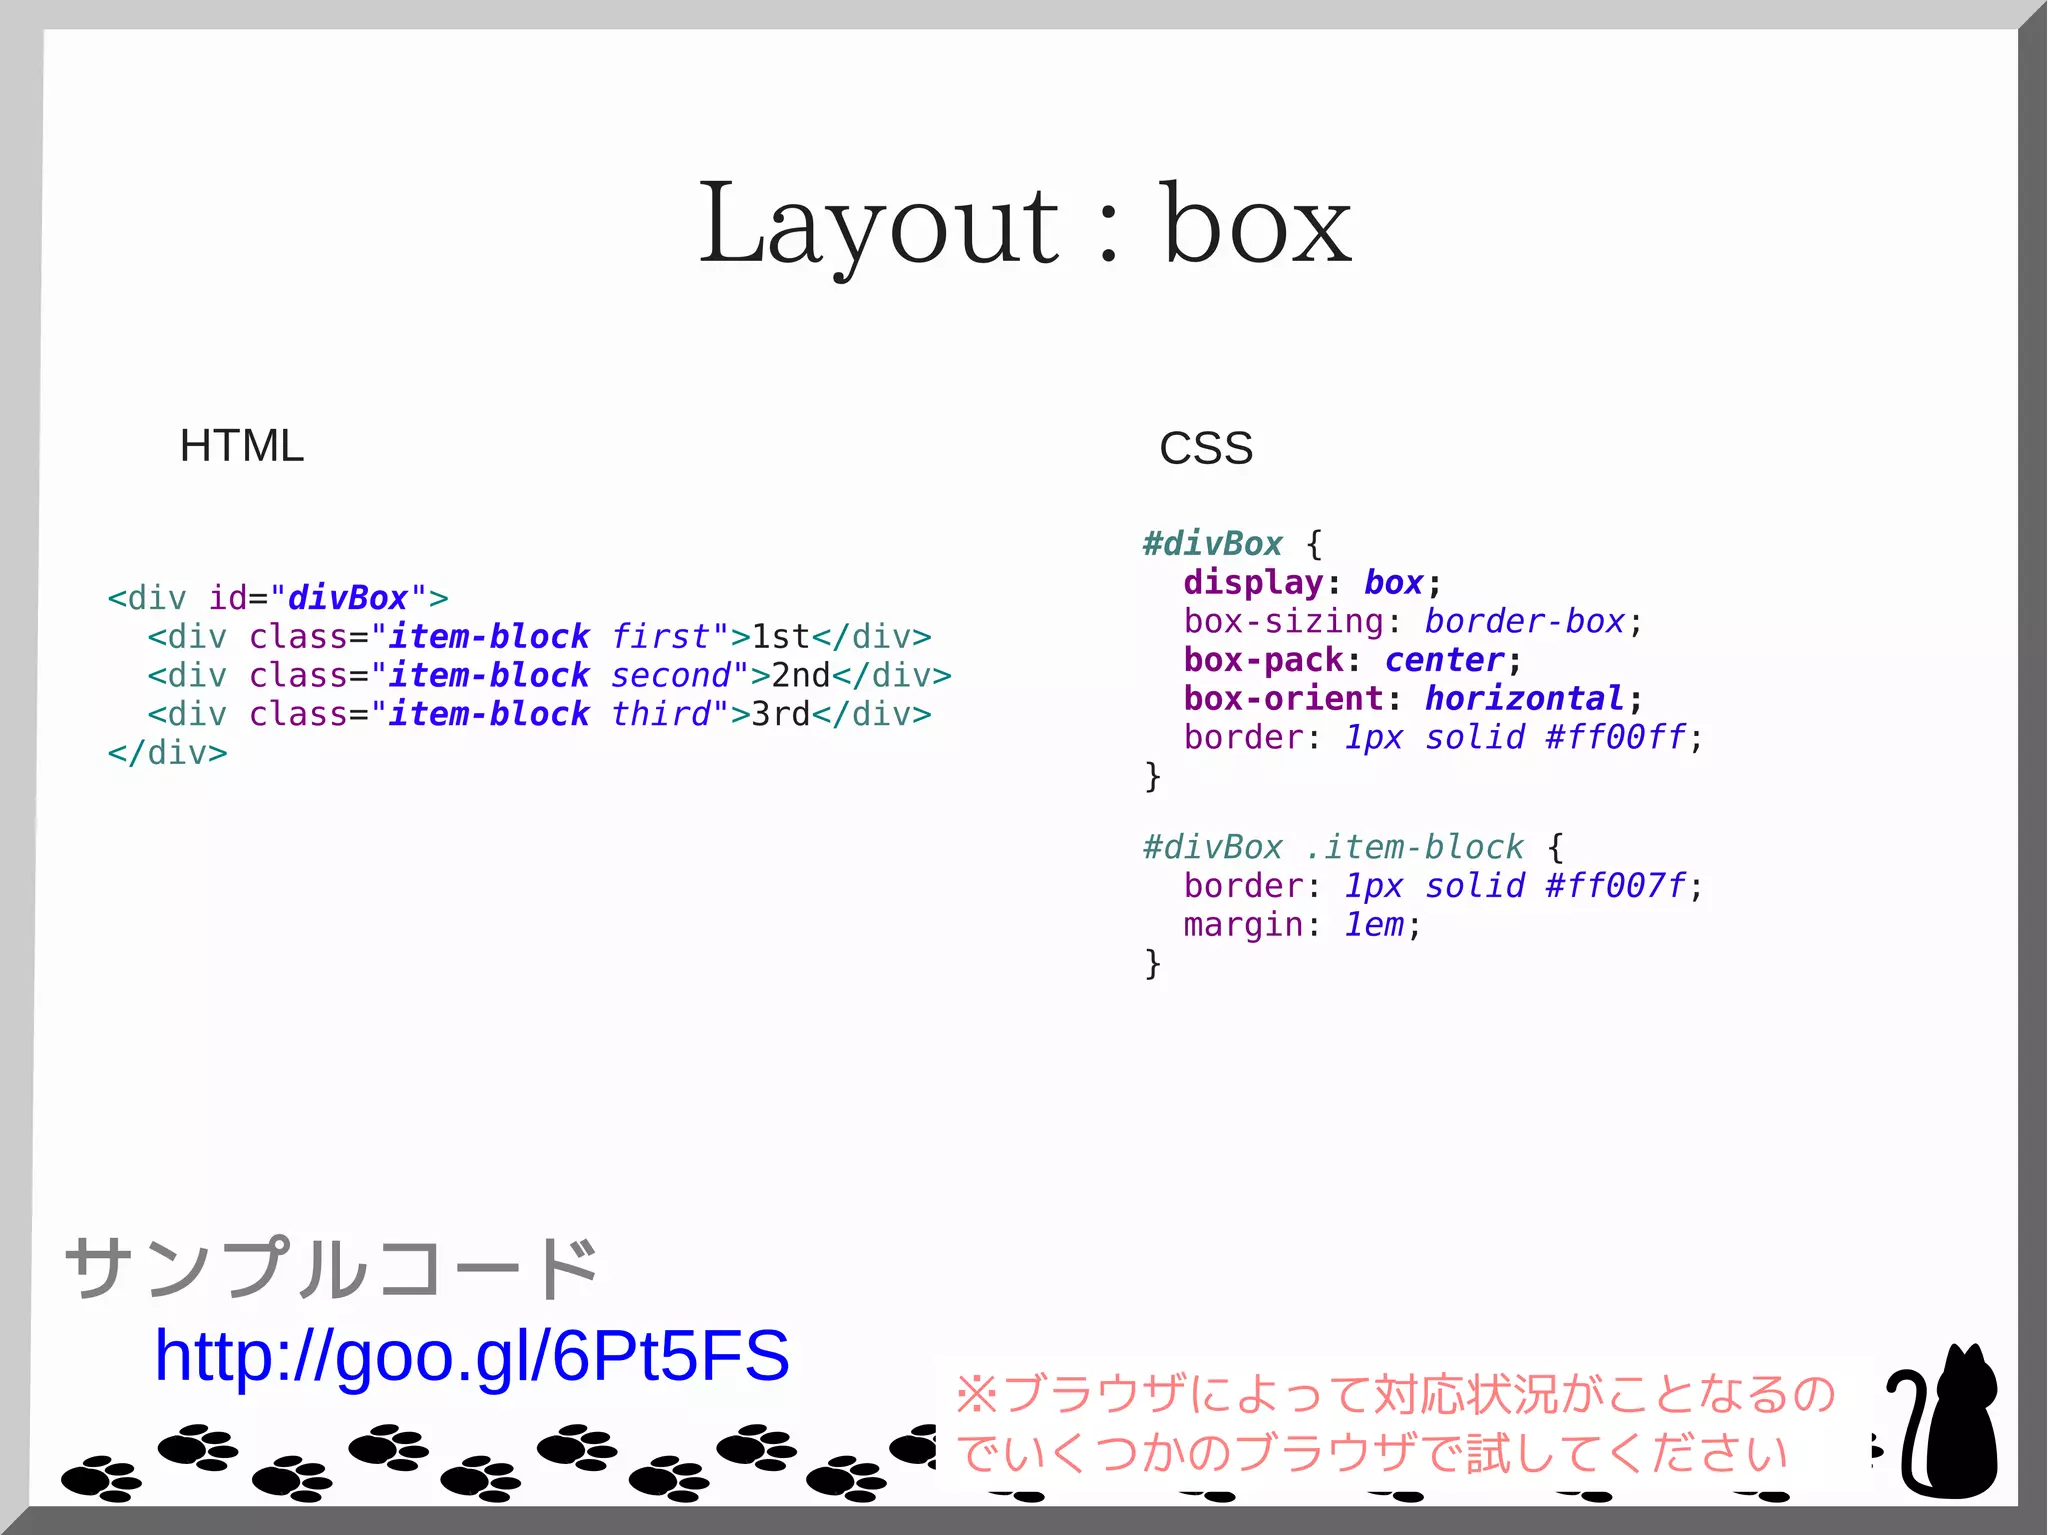Click the 'item-block second' 2nd div line
Screen dimensions: 2048x1535
coord(549,676)
